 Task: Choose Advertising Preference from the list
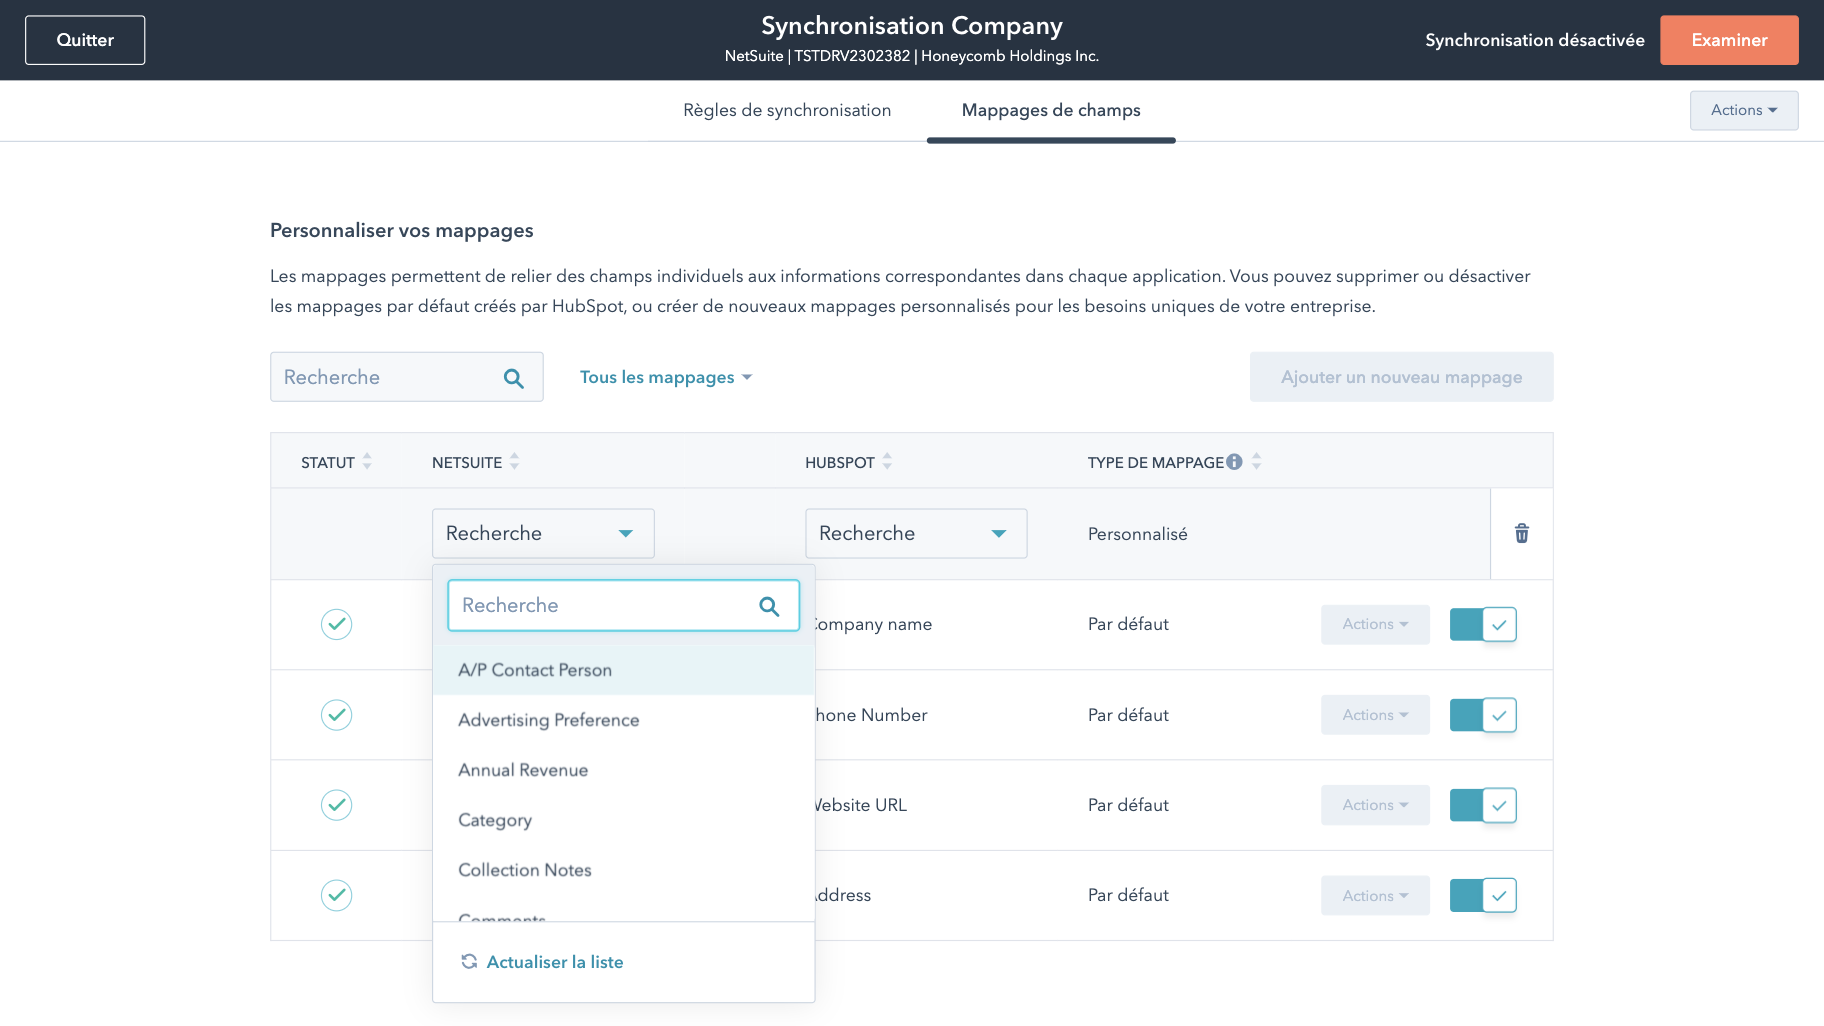pyautogui.click(x=624, y=720)
